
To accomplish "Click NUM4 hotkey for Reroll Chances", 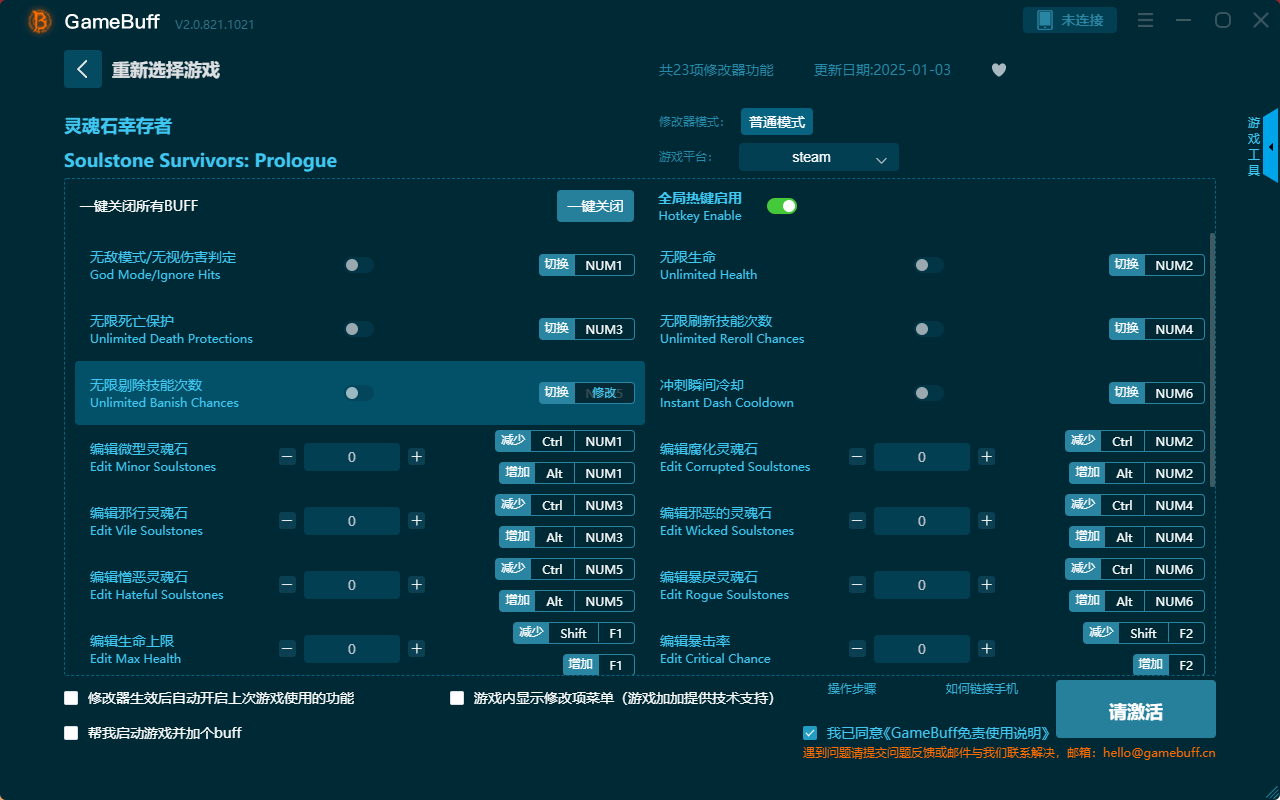I will 1174,329.
